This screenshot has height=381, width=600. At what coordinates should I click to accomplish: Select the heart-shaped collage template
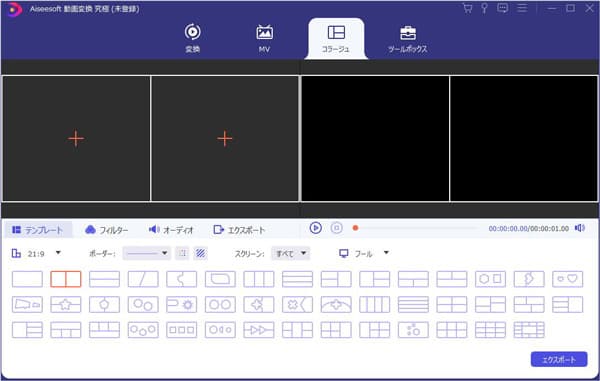click(567, 279)
